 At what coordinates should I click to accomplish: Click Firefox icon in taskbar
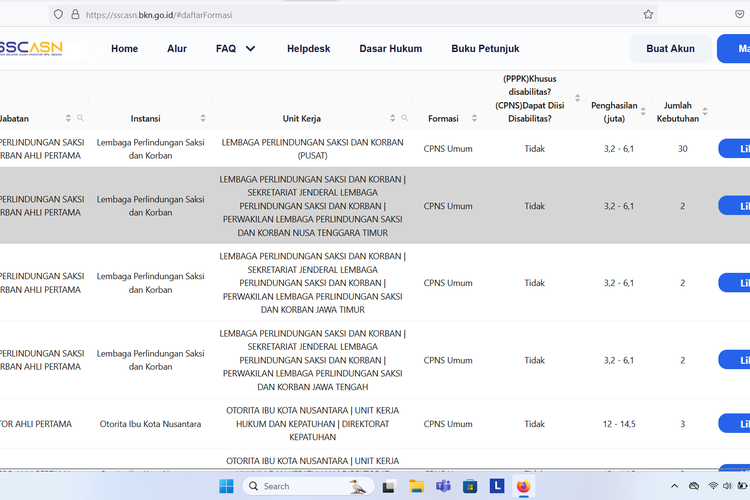[x=523, y=486]
